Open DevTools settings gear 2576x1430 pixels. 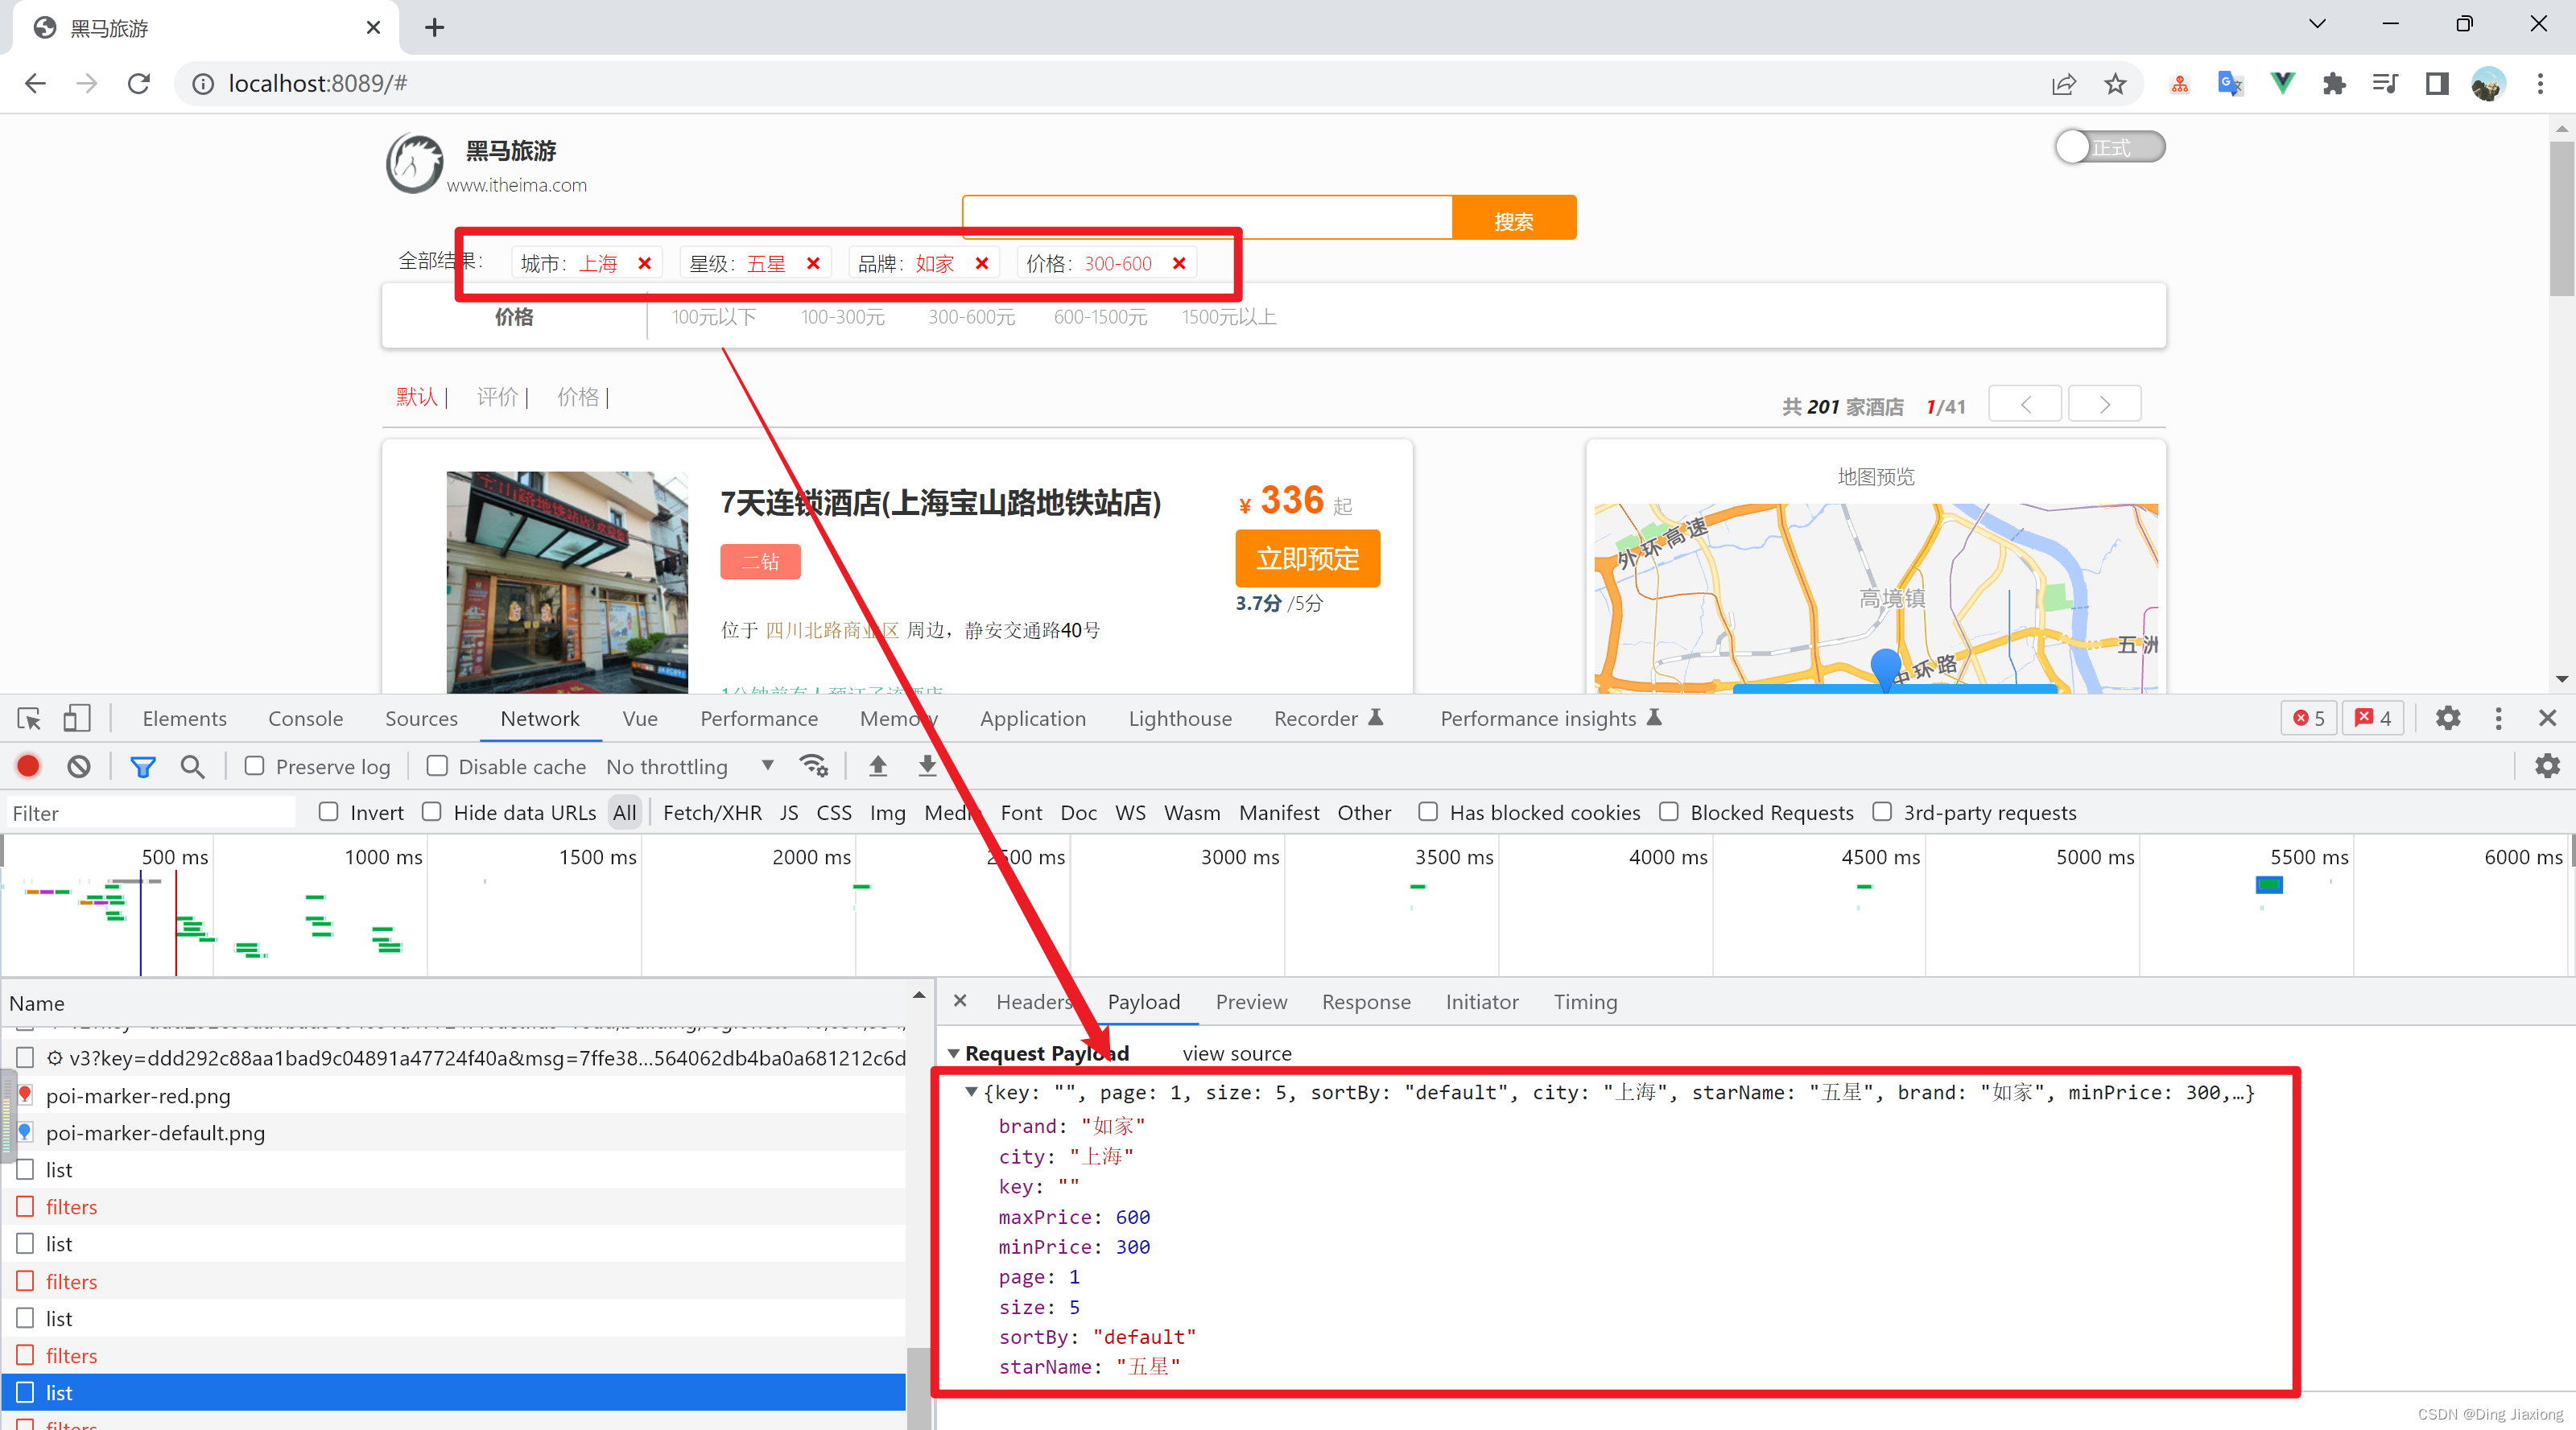click(2447, 718)
